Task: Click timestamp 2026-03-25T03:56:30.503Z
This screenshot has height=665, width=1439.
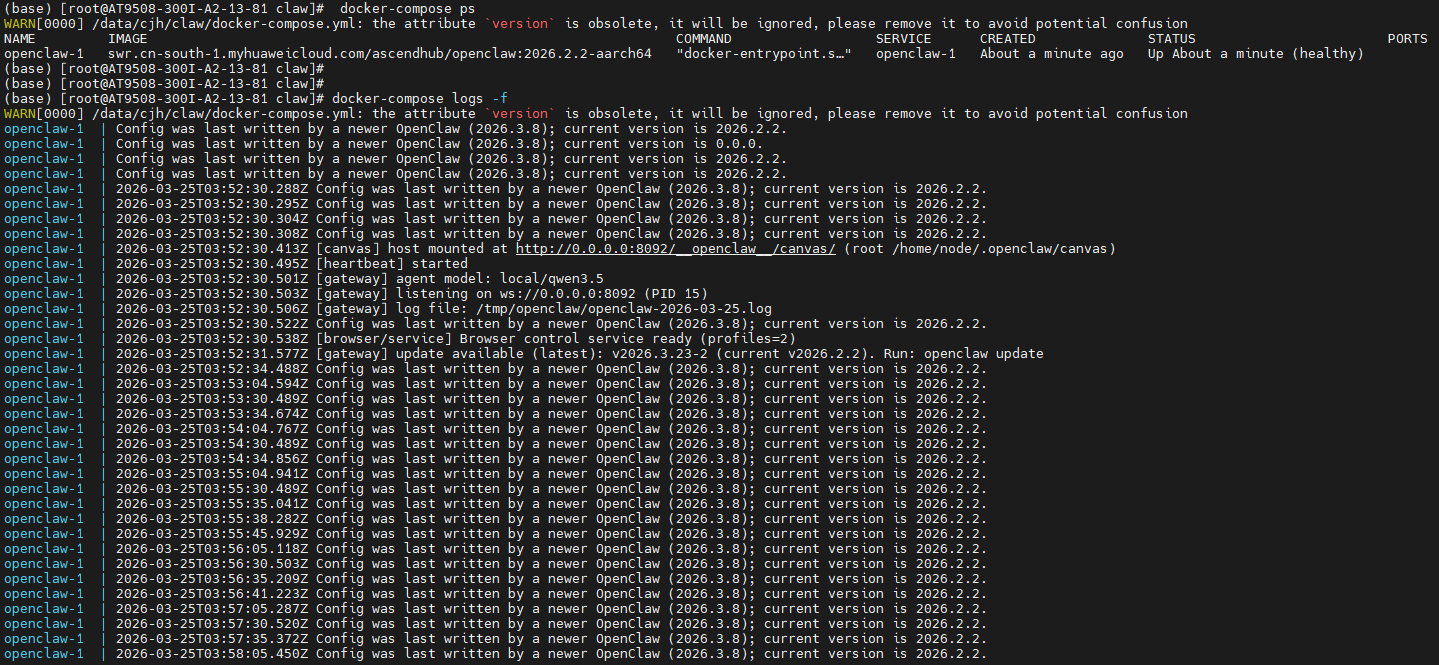Action: click(x=212, y=564)
